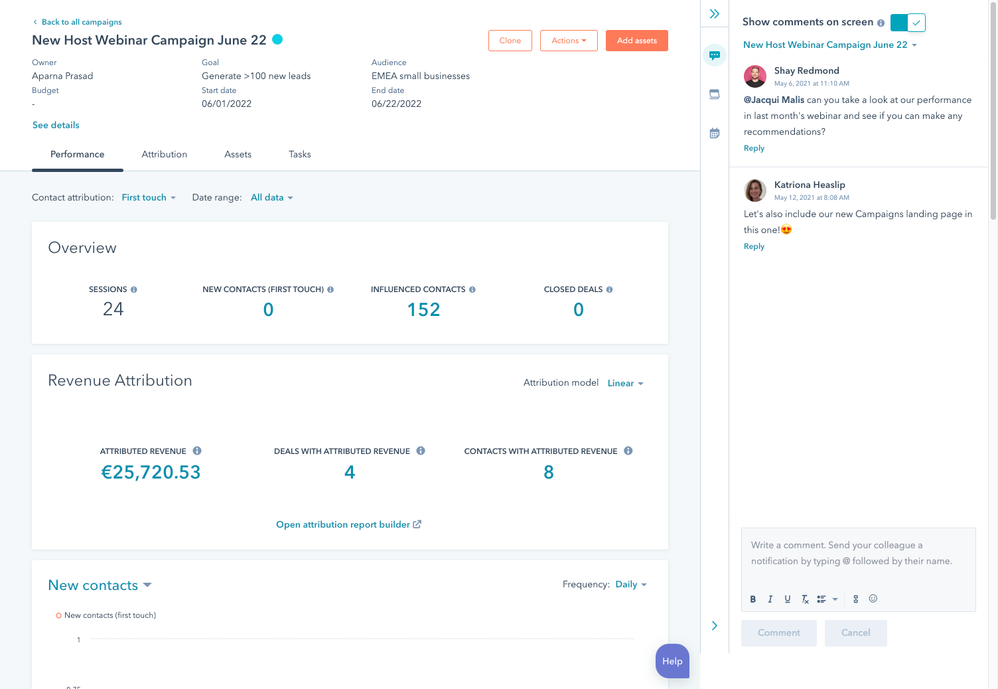Open the Attribution model Linear dropdown
The height and width of the screenshot is (689, 998).
point(624,382)
